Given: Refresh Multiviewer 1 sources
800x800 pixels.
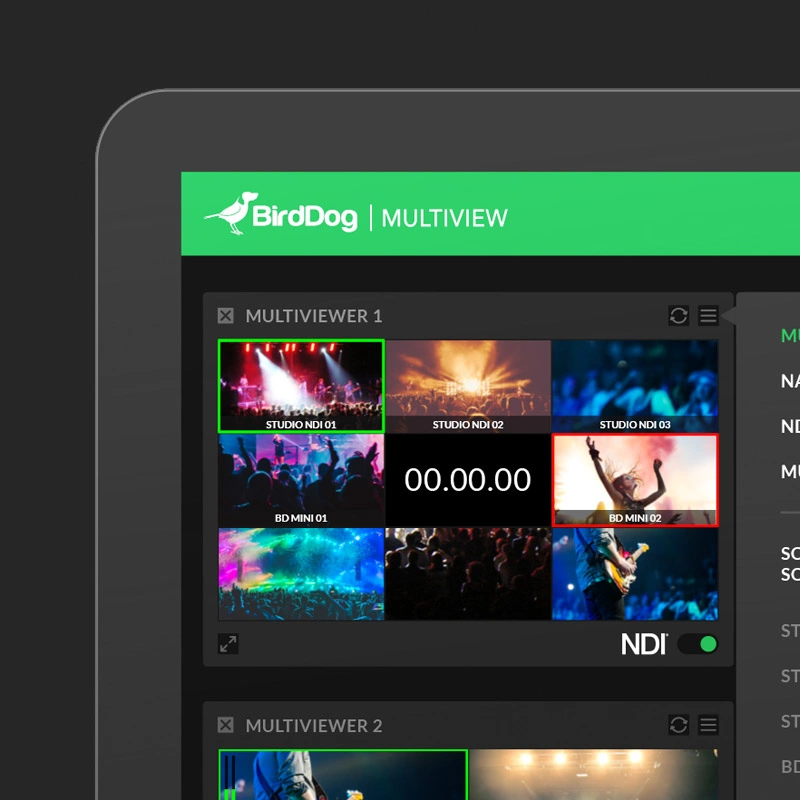Looking at the screenshot, I should pos(679,315).
